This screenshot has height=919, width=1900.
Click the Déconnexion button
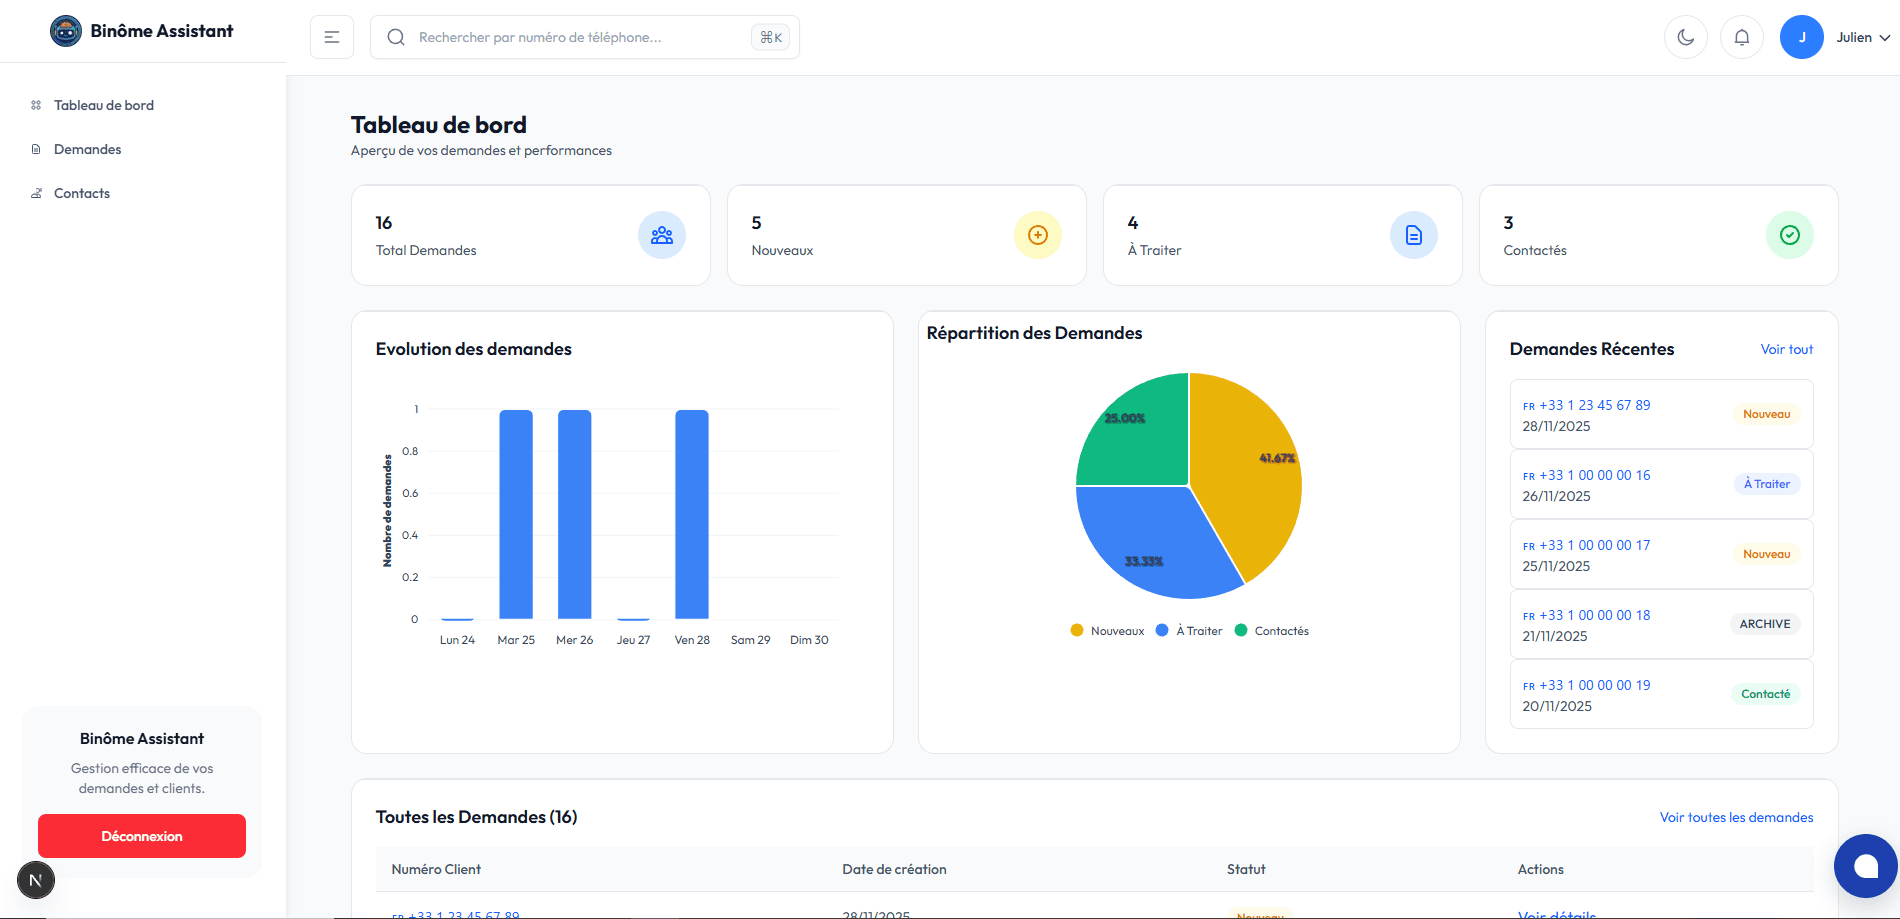tap(141, 835)
